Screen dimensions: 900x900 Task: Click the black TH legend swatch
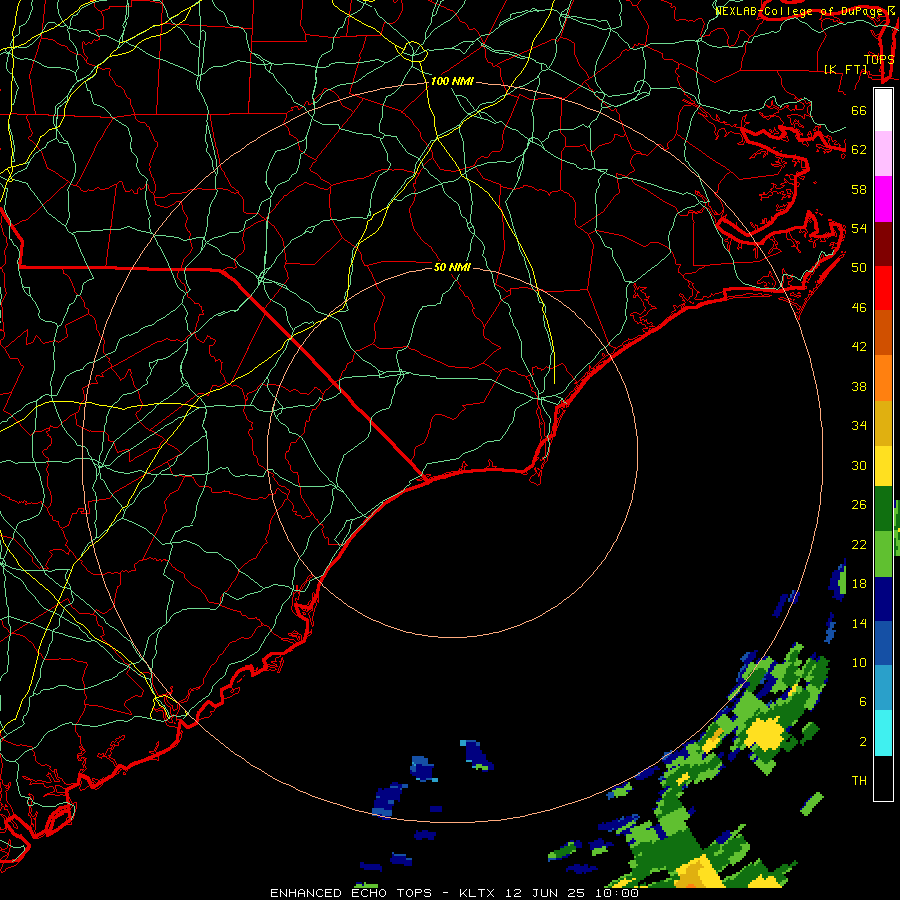click(x=883, y=778)
